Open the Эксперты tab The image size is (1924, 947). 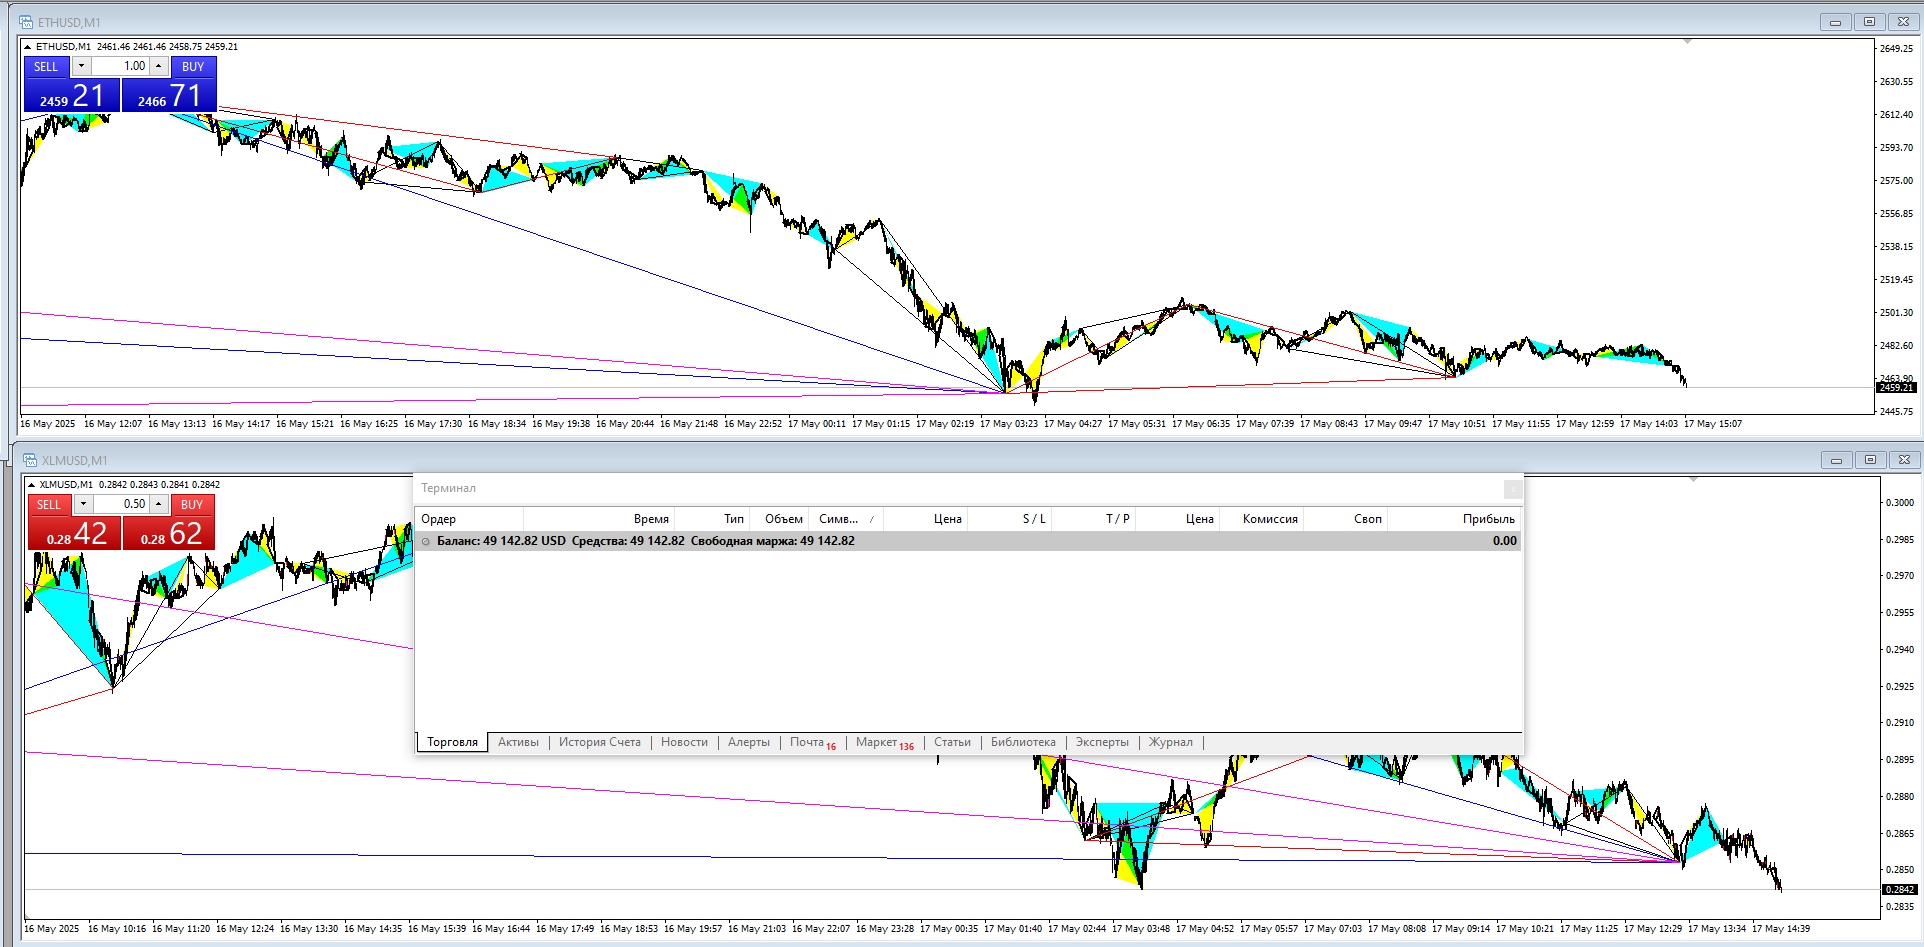(1102, 742)
